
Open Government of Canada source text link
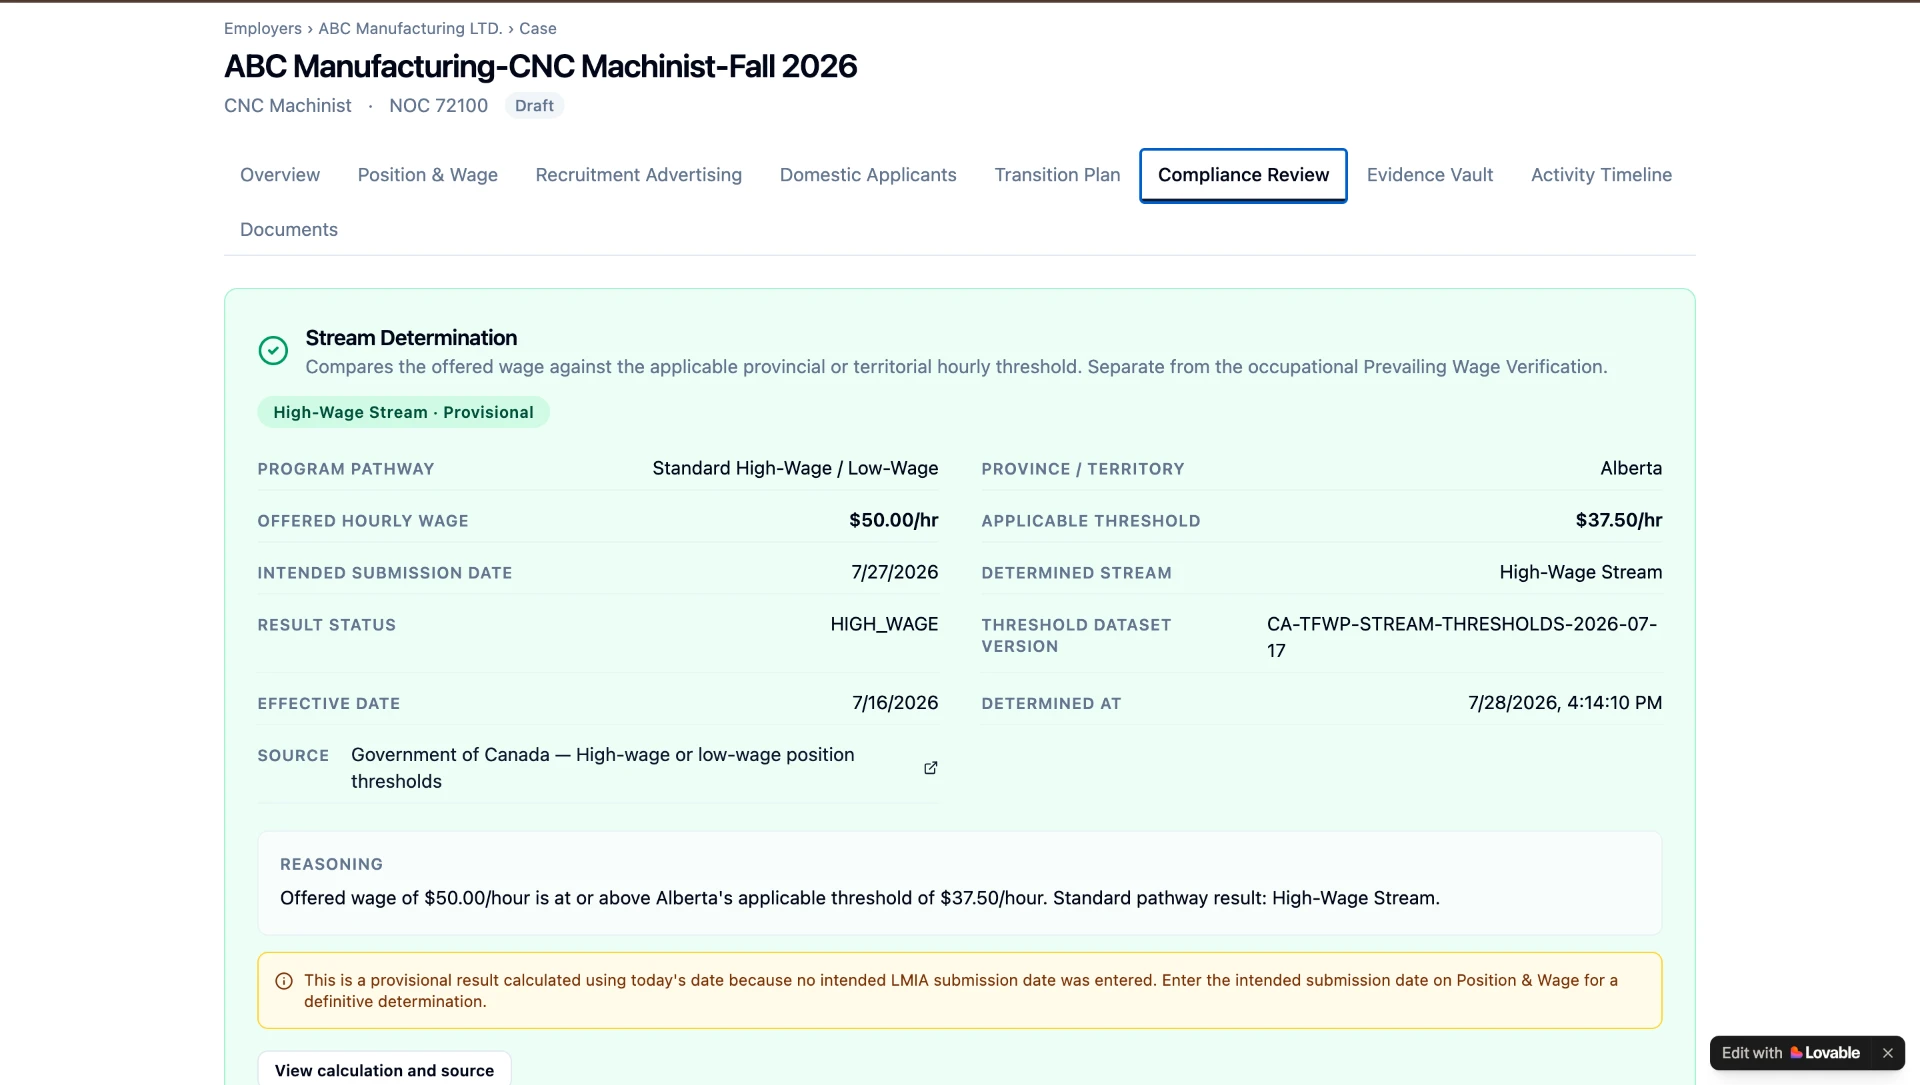pyautogui.click(x=602, y=768)
